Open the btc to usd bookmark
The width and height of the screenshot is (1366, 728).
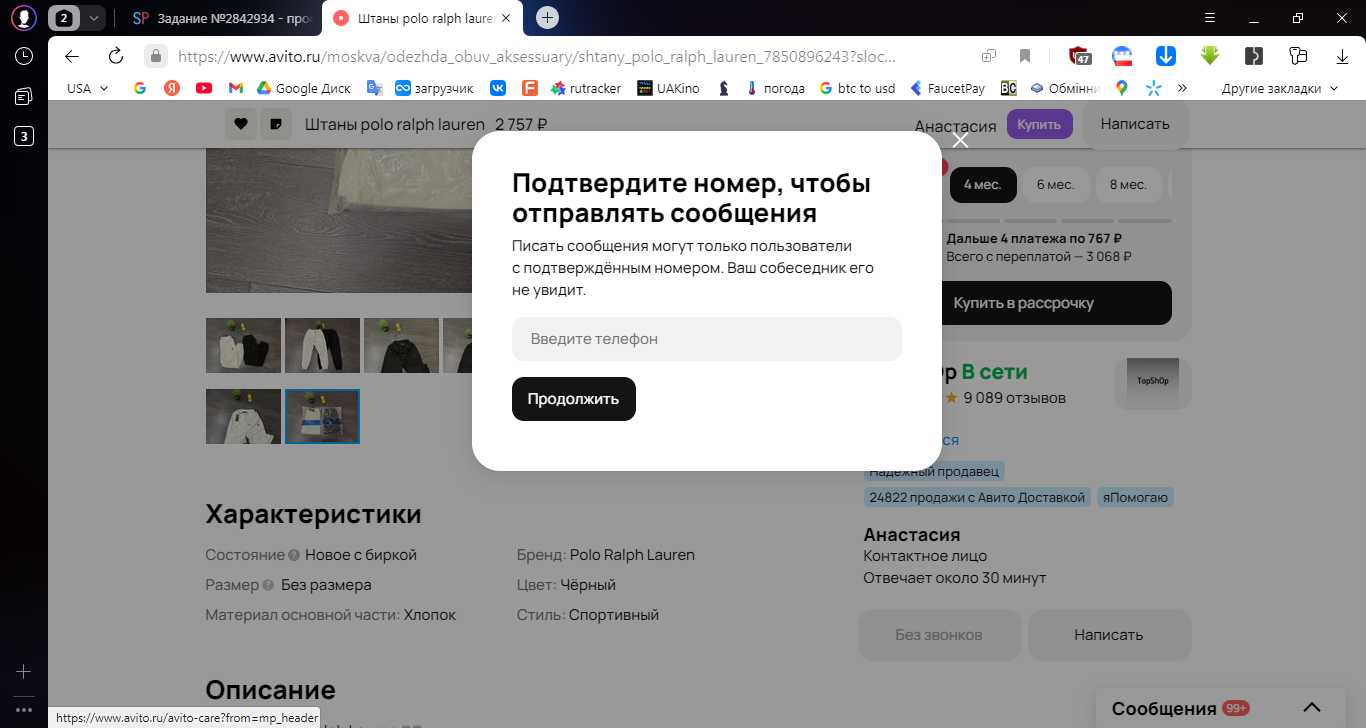click(857, 88)
